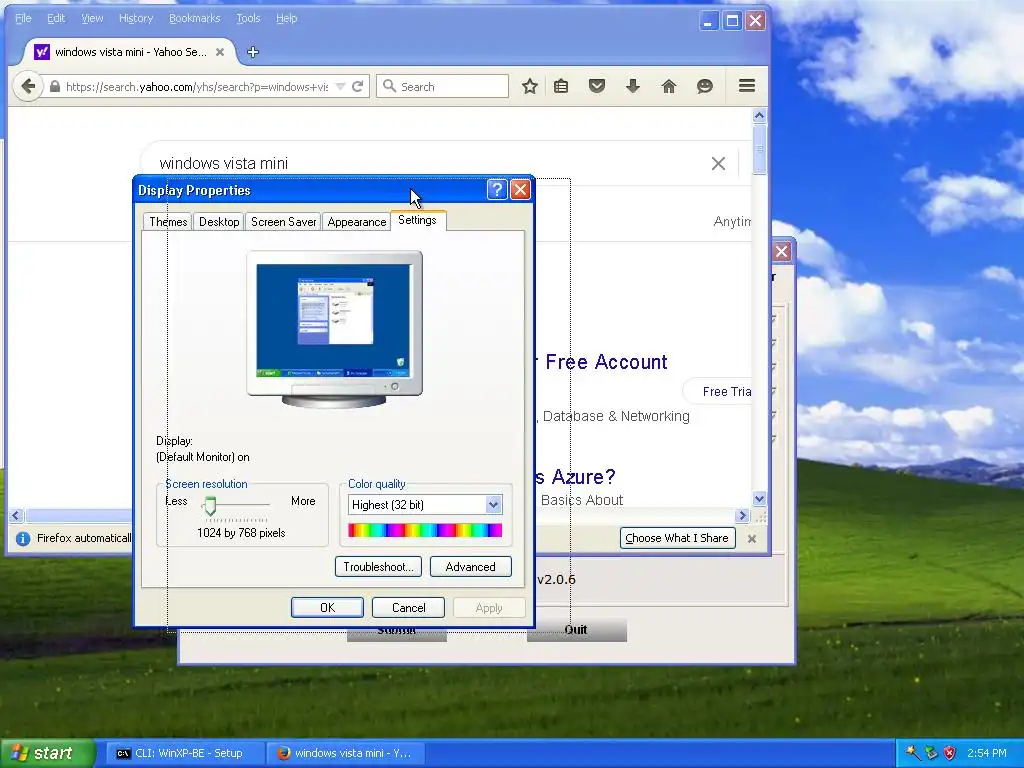Click Firefox vertical scrollbar down arrow

pos(759,499)
